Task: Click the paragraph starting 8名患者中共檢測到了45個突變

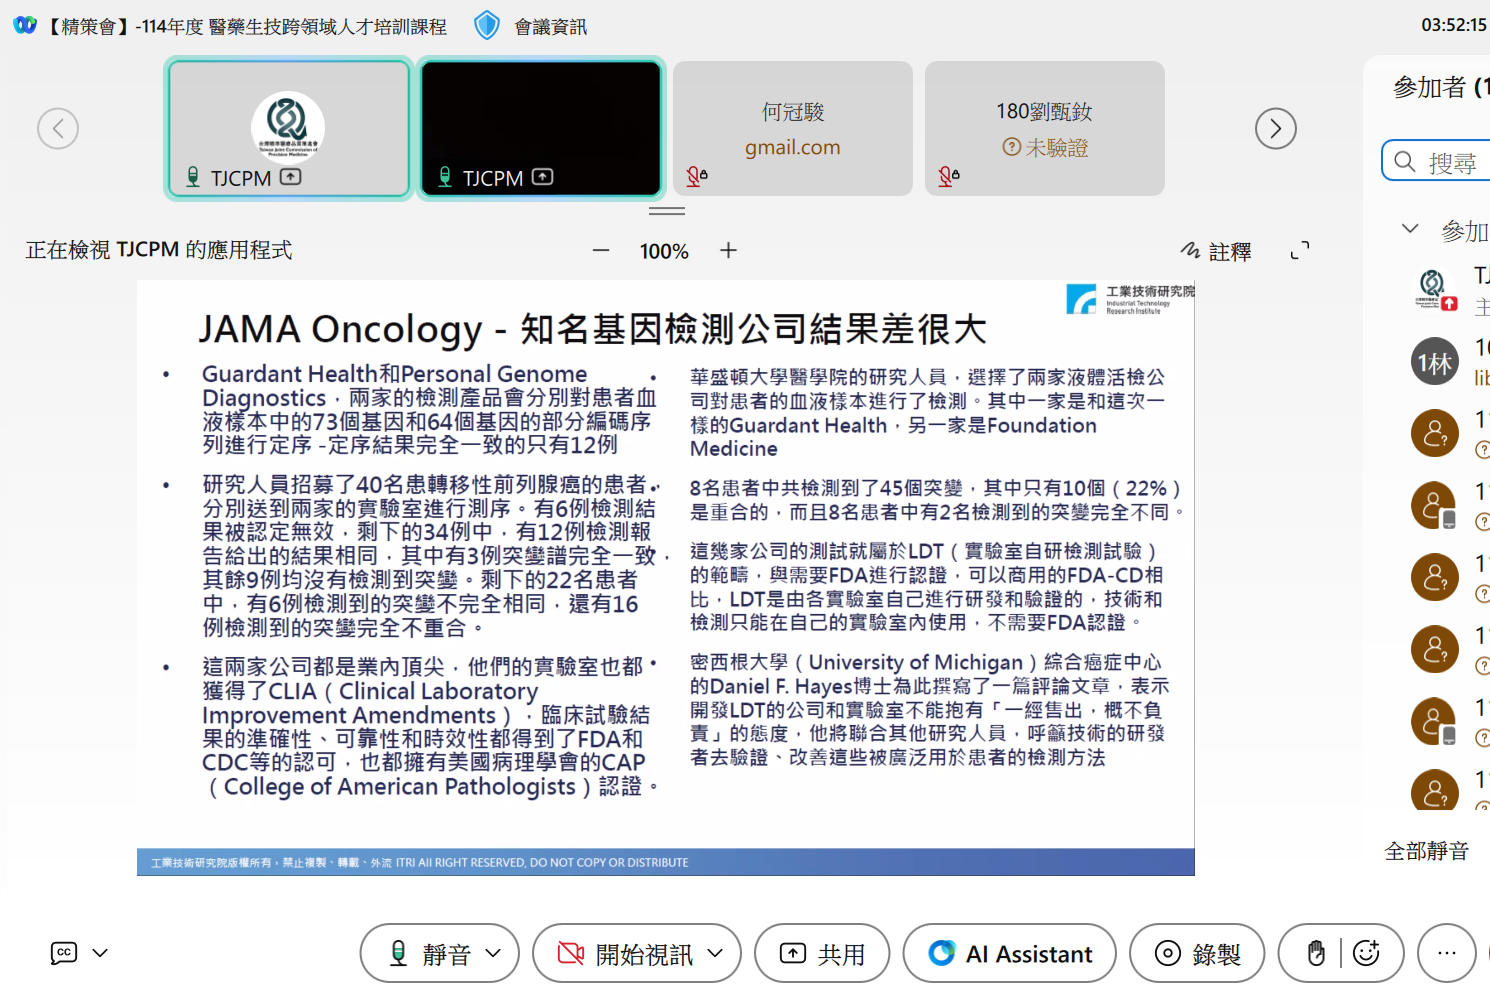Action: pos(936,500)
